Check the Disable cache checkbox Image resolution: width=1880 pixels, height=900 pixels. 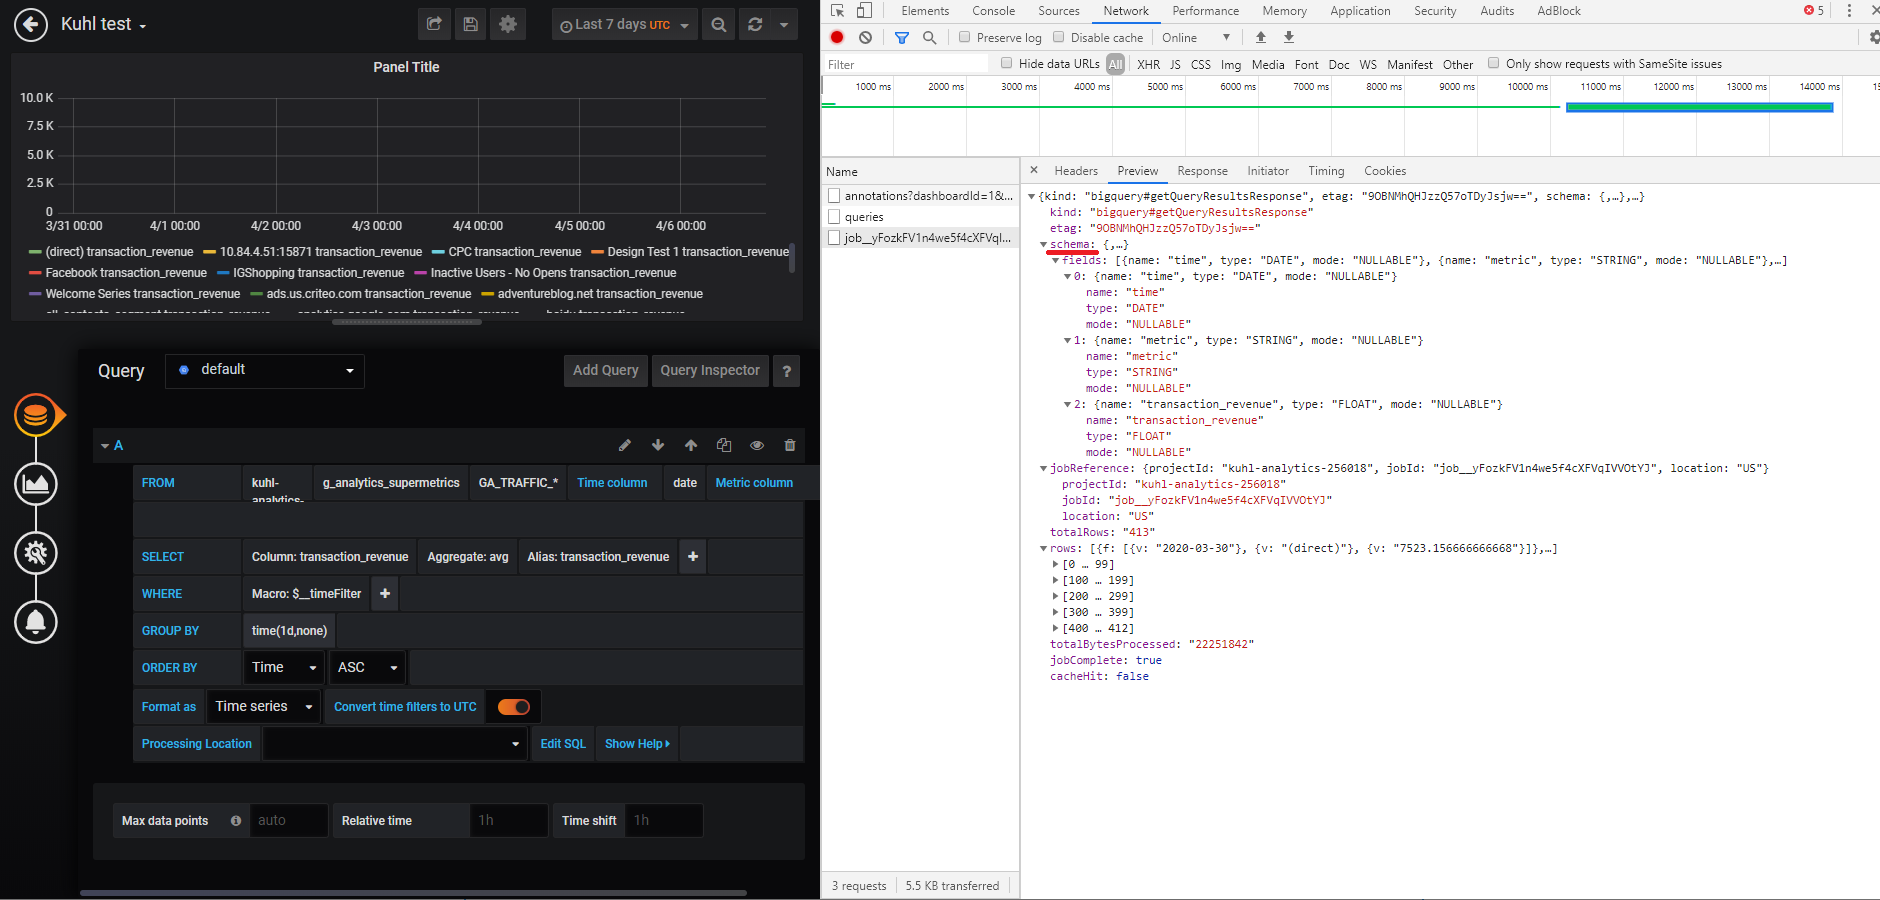tap(1057, 37)
